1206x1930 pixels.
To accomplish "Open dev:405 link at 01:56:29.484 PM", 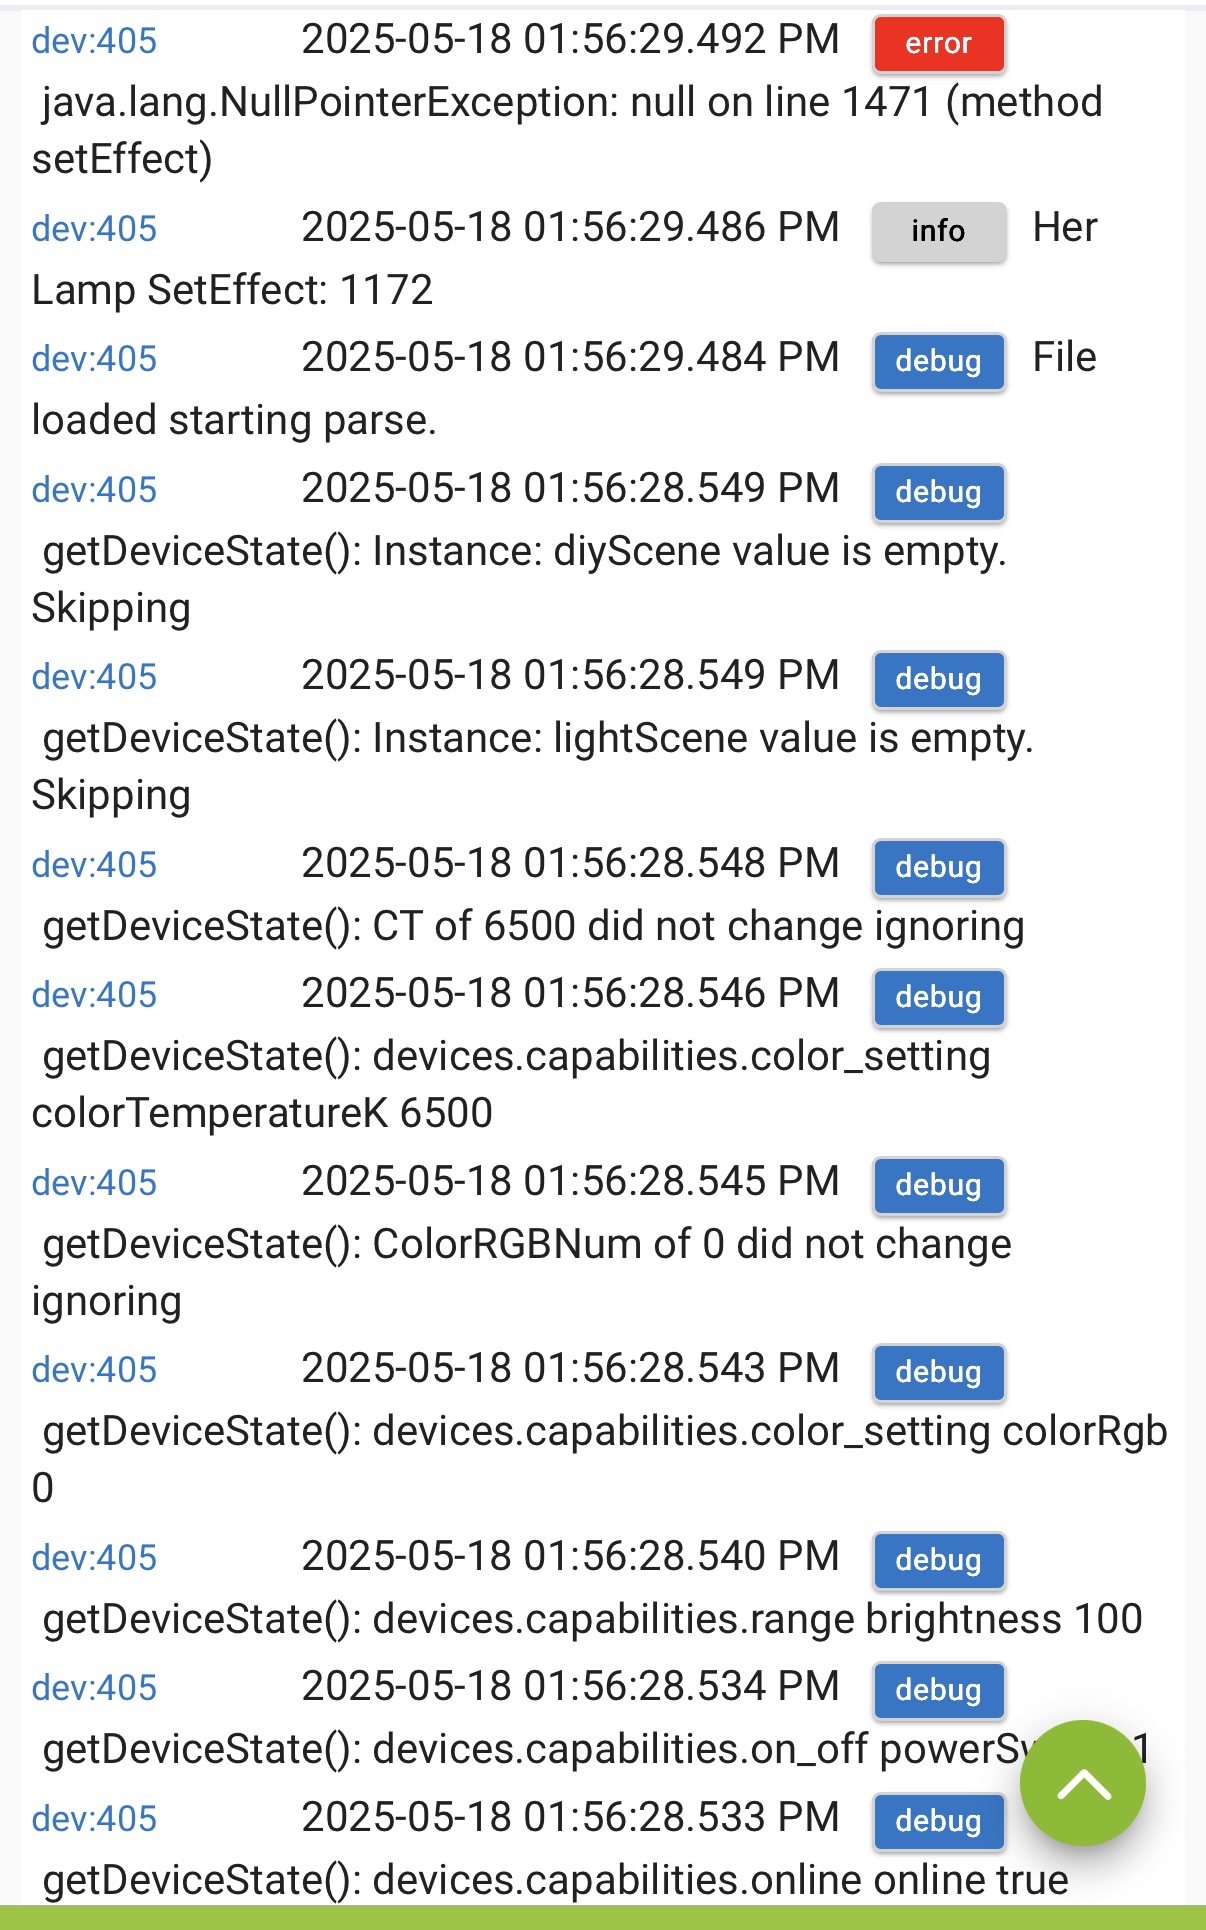I will pos(94,359).
